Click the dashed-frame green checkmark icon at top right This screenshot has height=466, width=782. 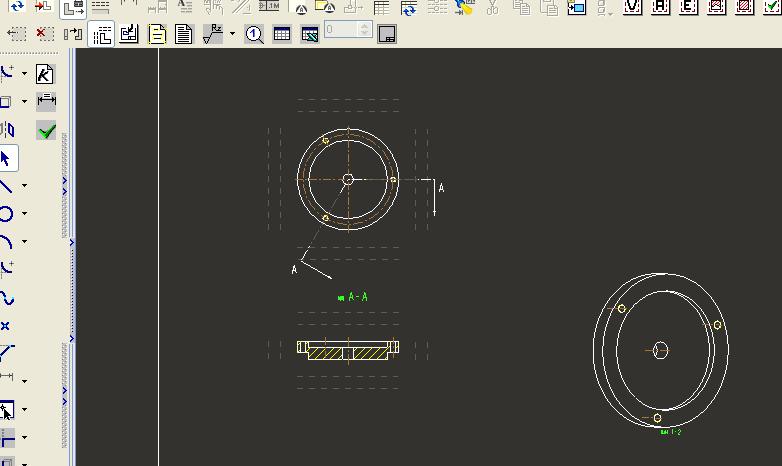[773, 6]
